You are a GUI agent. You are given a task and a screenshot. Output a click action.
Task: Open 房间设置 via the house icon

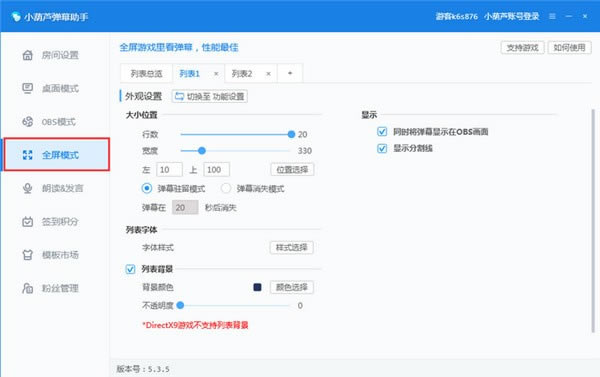27,55
